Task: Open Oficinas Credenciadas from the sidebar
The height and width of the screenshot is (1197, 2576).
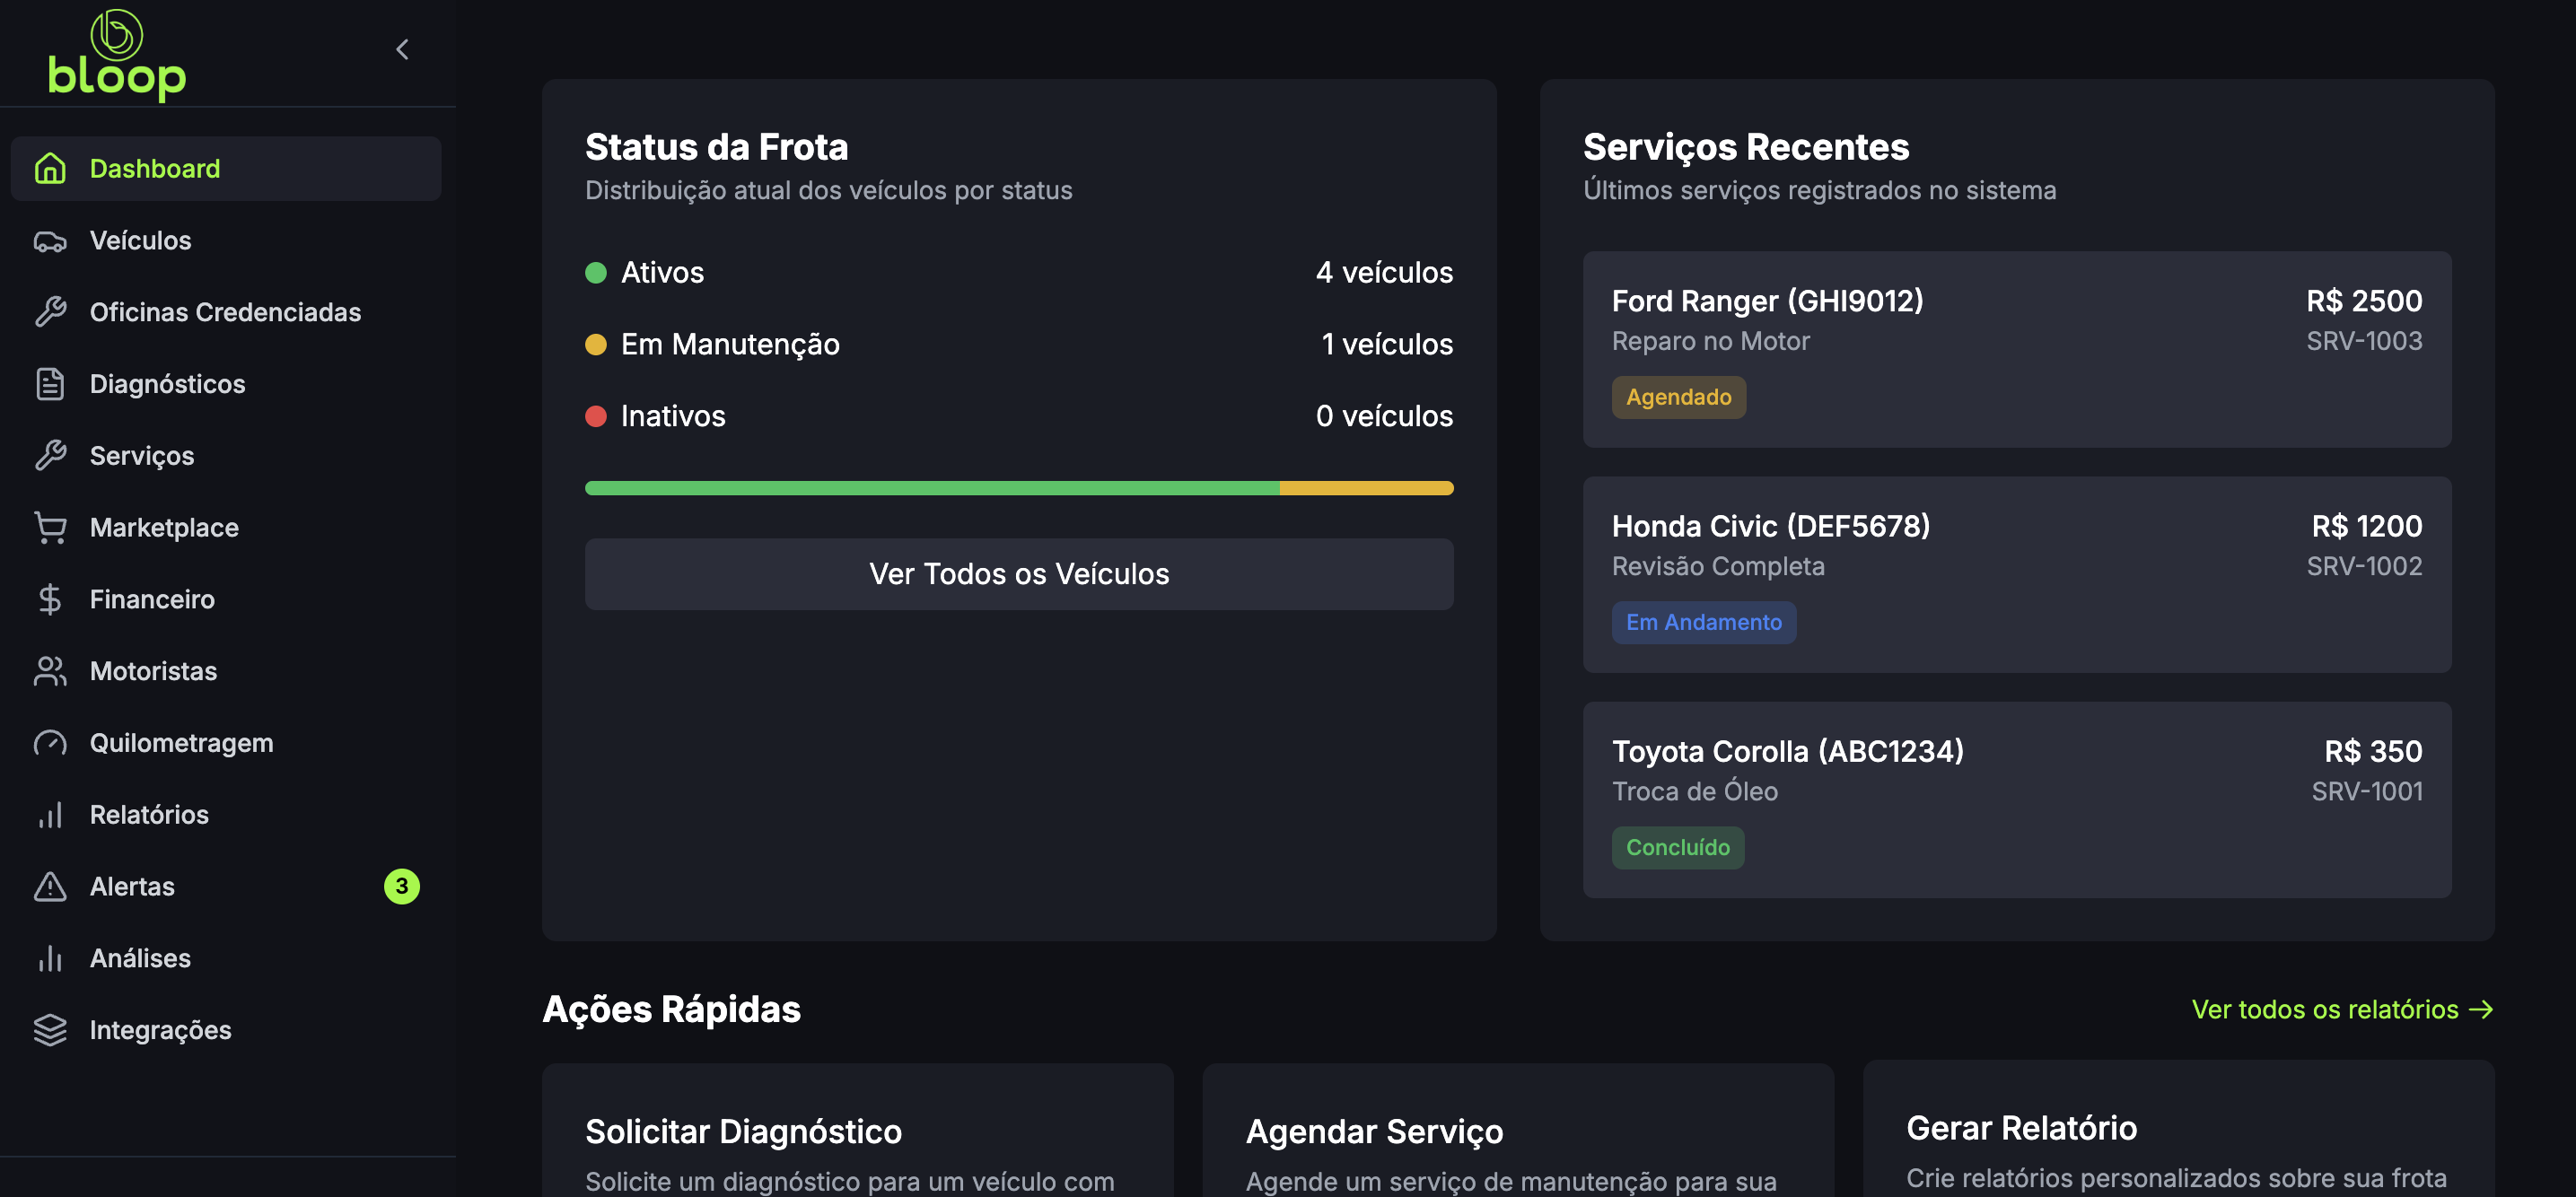Action: [225, 312]
